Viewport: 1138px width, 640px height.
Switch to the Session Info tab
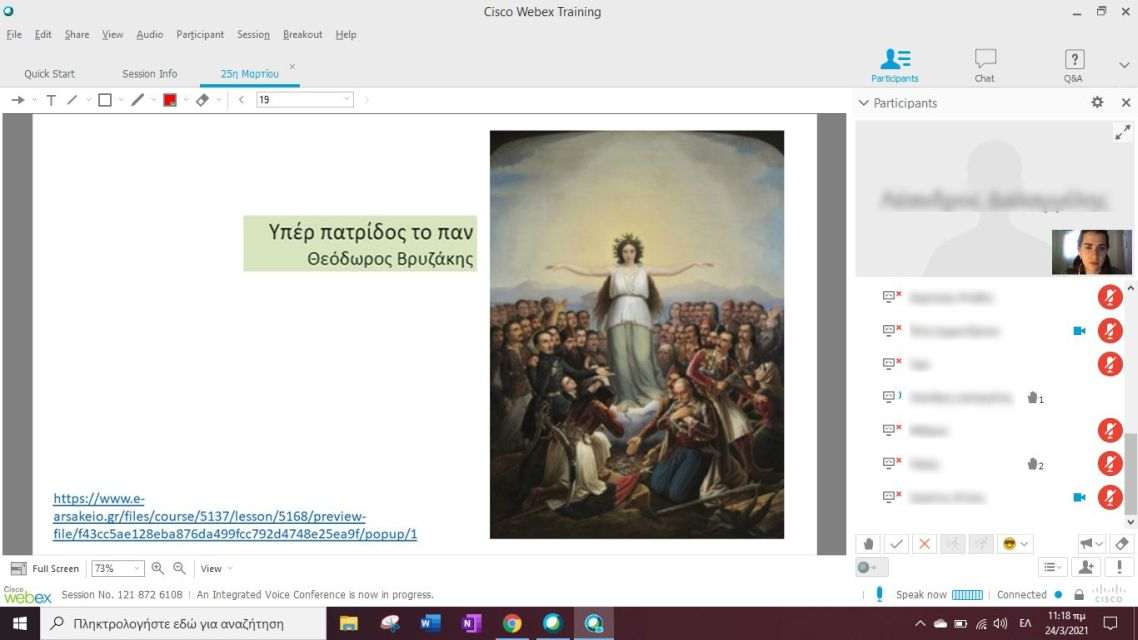click(149, 73)
